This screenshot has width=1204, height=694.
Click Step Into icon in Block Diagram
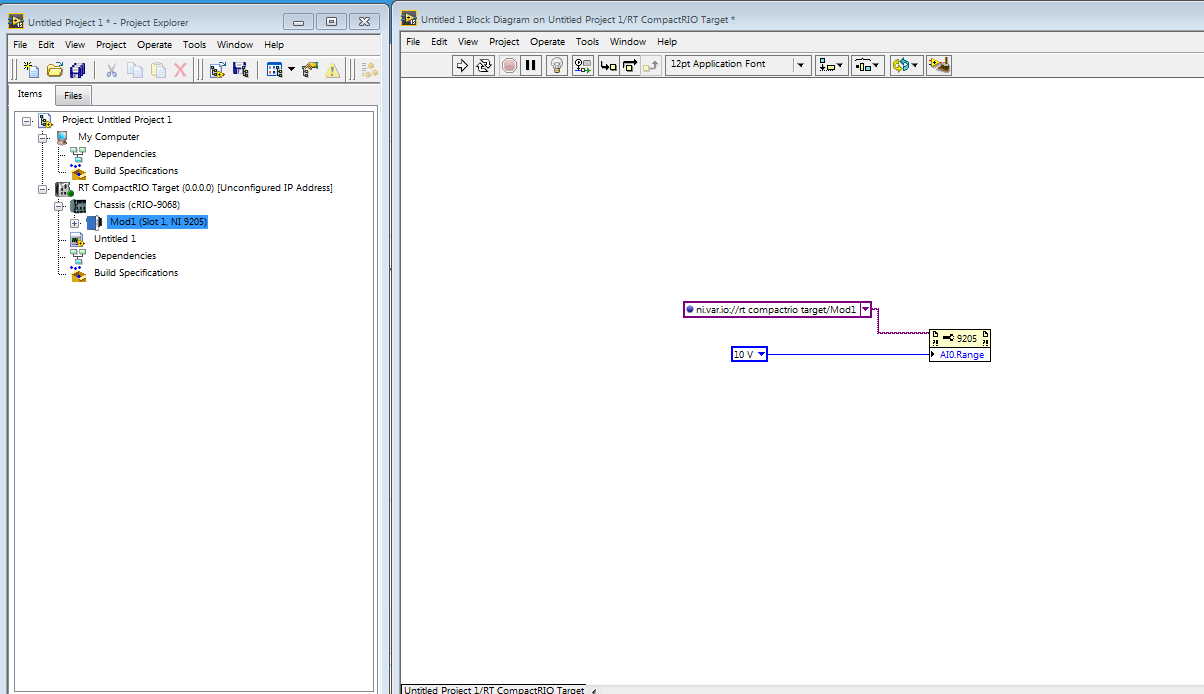click(x=608, y=65)
